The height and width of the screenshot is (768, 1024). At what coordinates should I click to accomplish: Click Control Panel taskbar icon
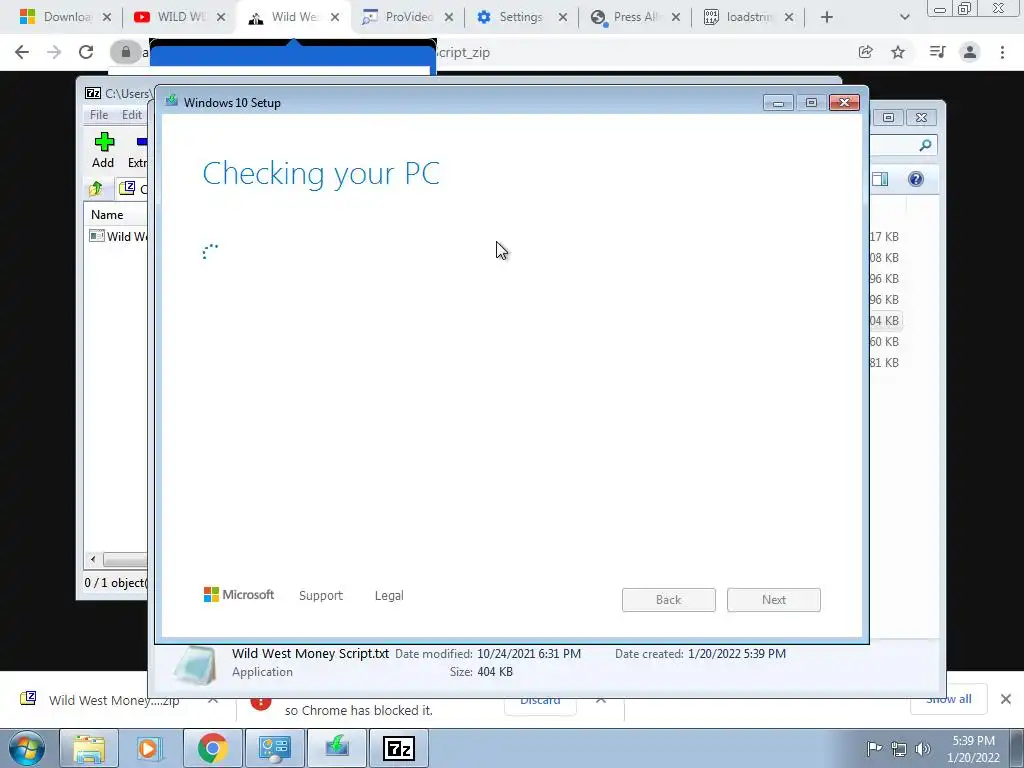click(x=274, y=748)
